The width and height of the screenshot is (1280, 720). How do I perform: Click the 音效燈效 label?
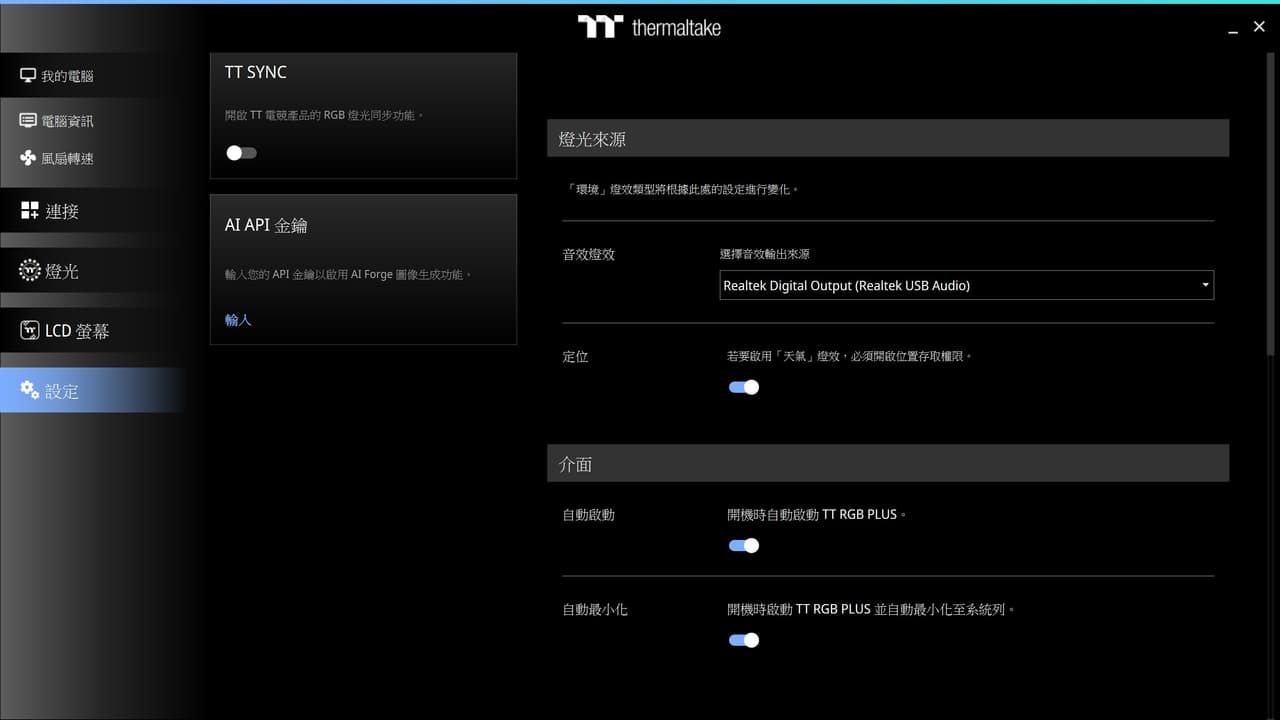589,255
